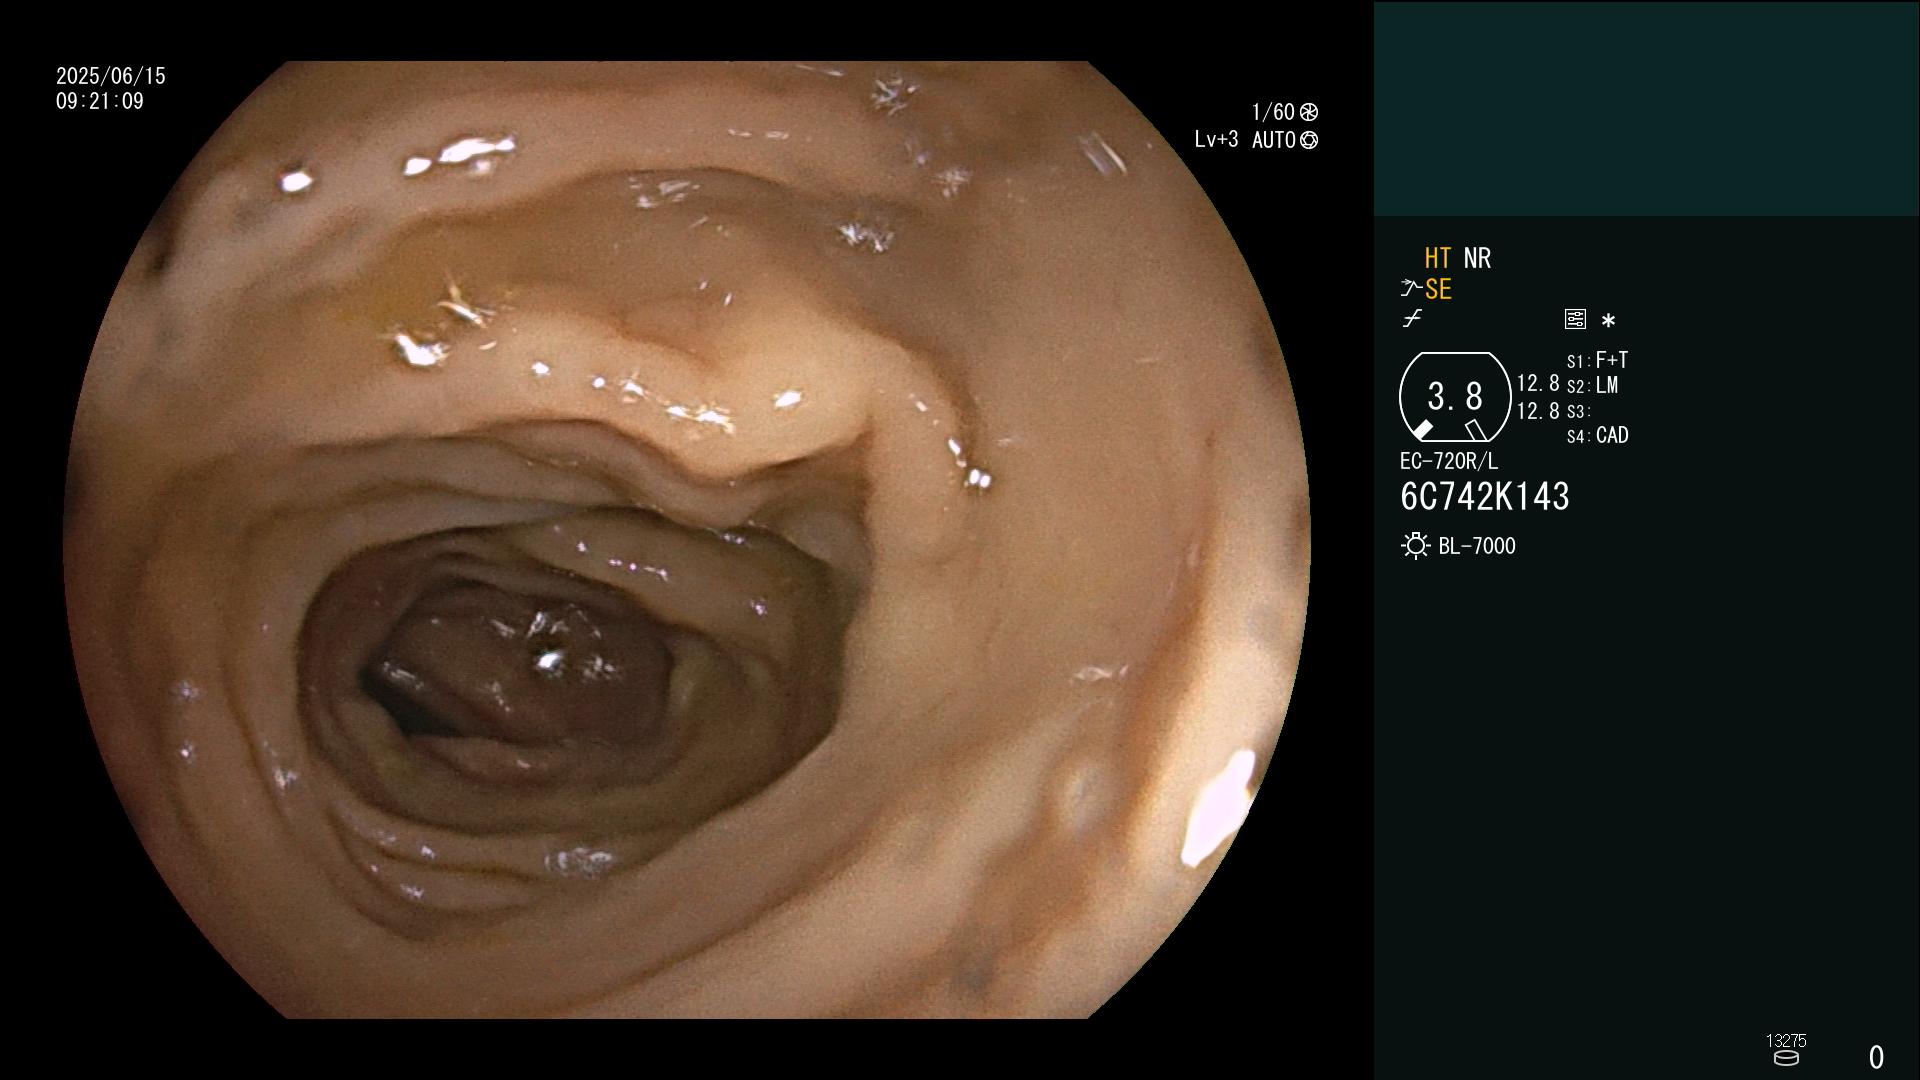This screenshot has height=1080, width=1920.
Task: Click the S2: LM switch assignment
Action: pyautogui.click(x=1592, y=385)
